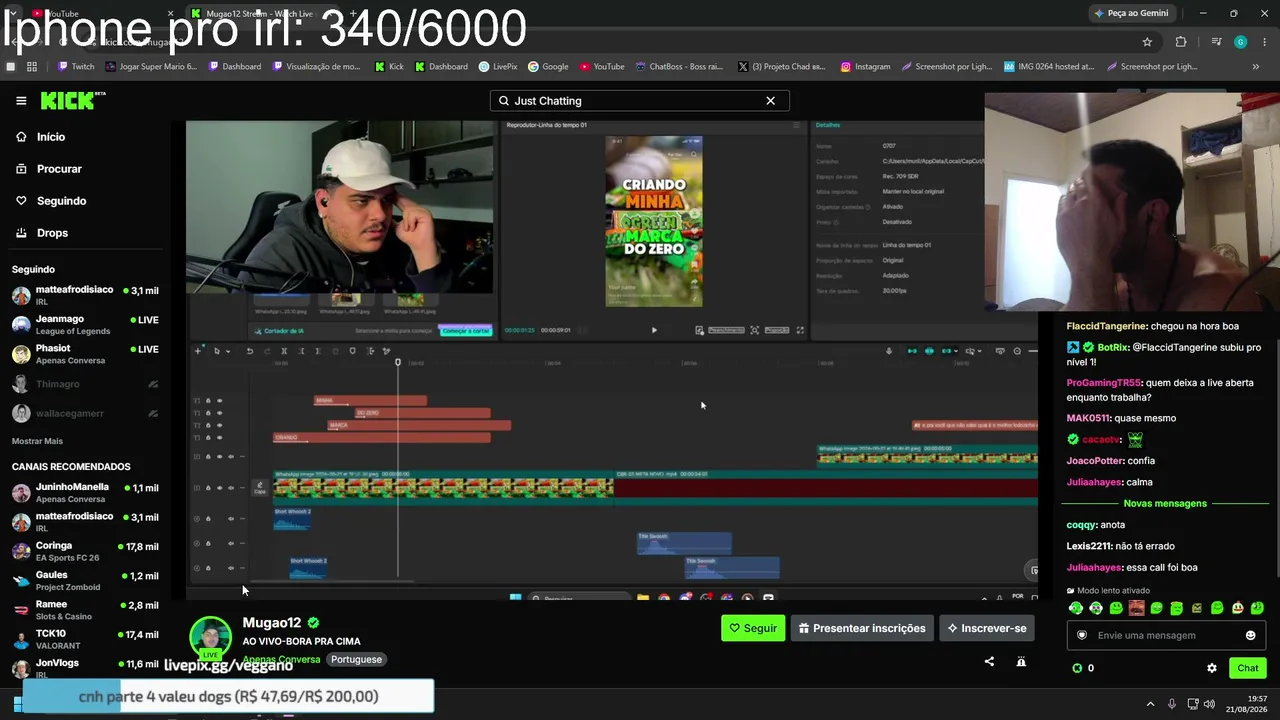Open the Google bookmark
Image resolution: width=1280 pixels, height=720 pixels.
click(x=548, y=67)
